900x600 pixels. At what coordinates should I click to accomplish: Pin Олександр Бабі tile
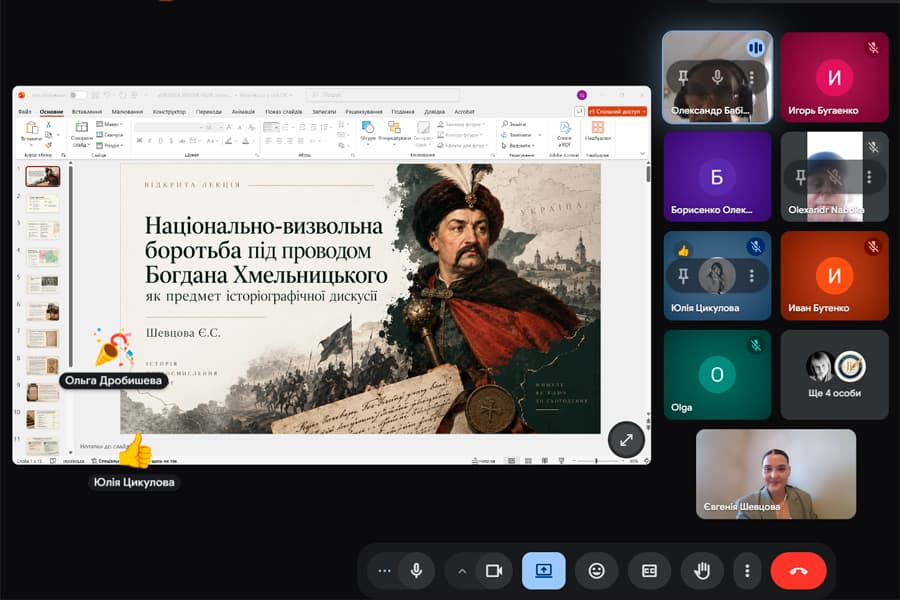(x=683, y=77)
